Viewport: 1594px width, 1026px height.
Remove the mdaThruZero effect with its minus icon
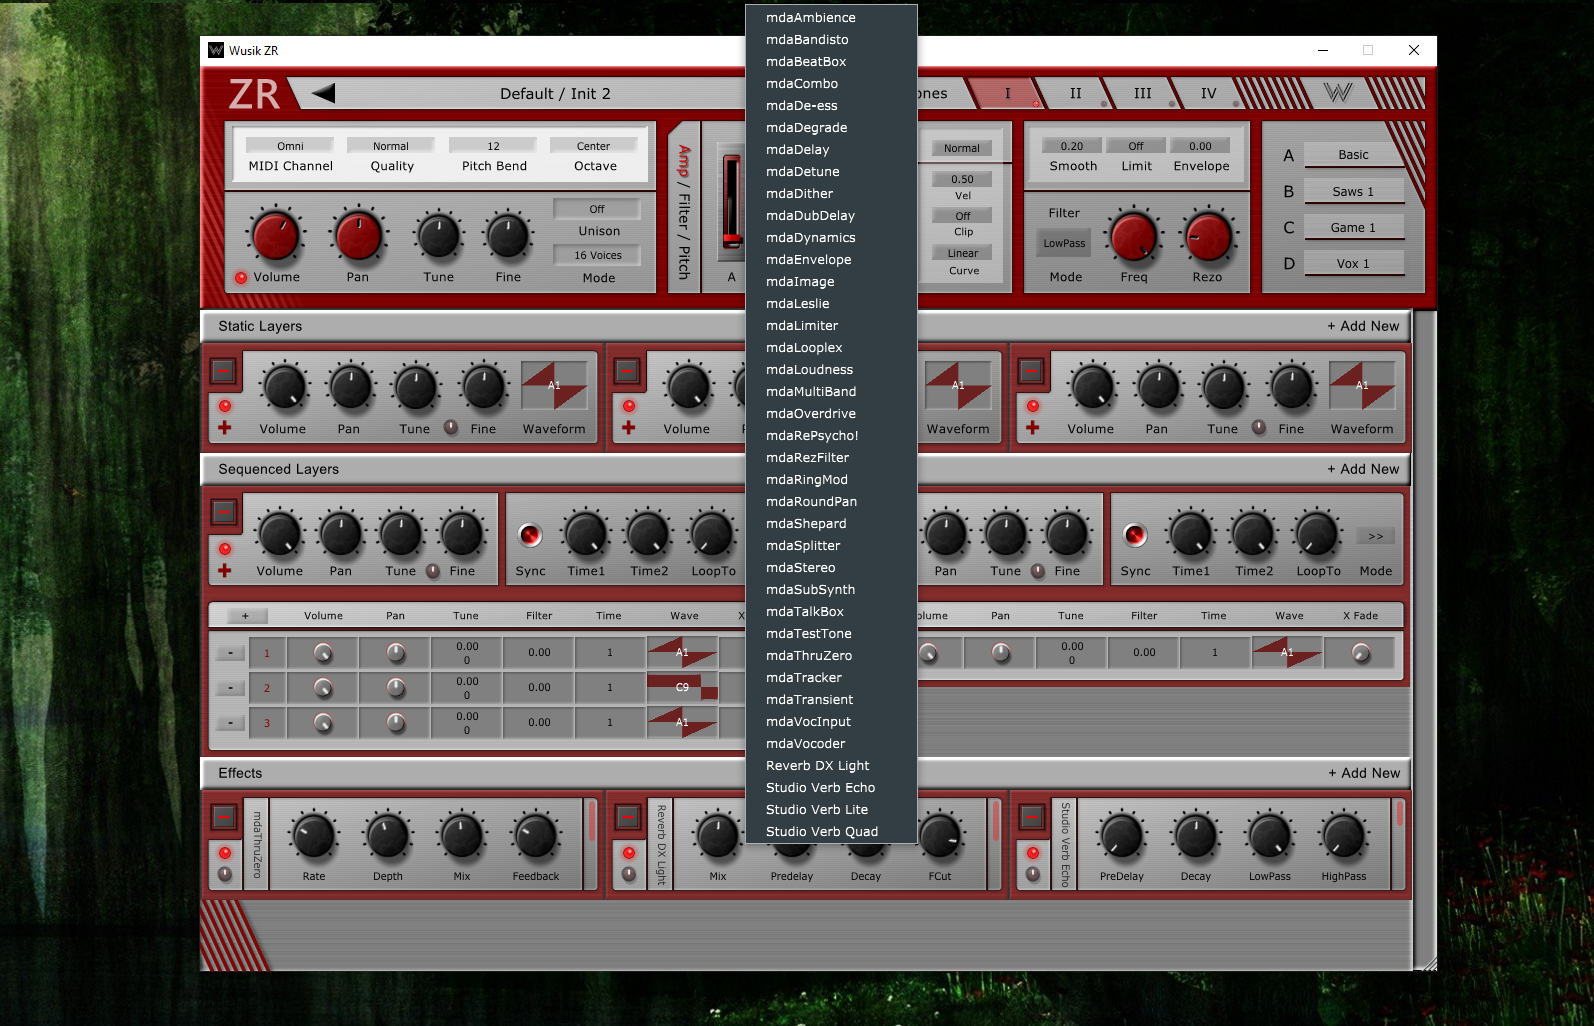pos(224,816)
